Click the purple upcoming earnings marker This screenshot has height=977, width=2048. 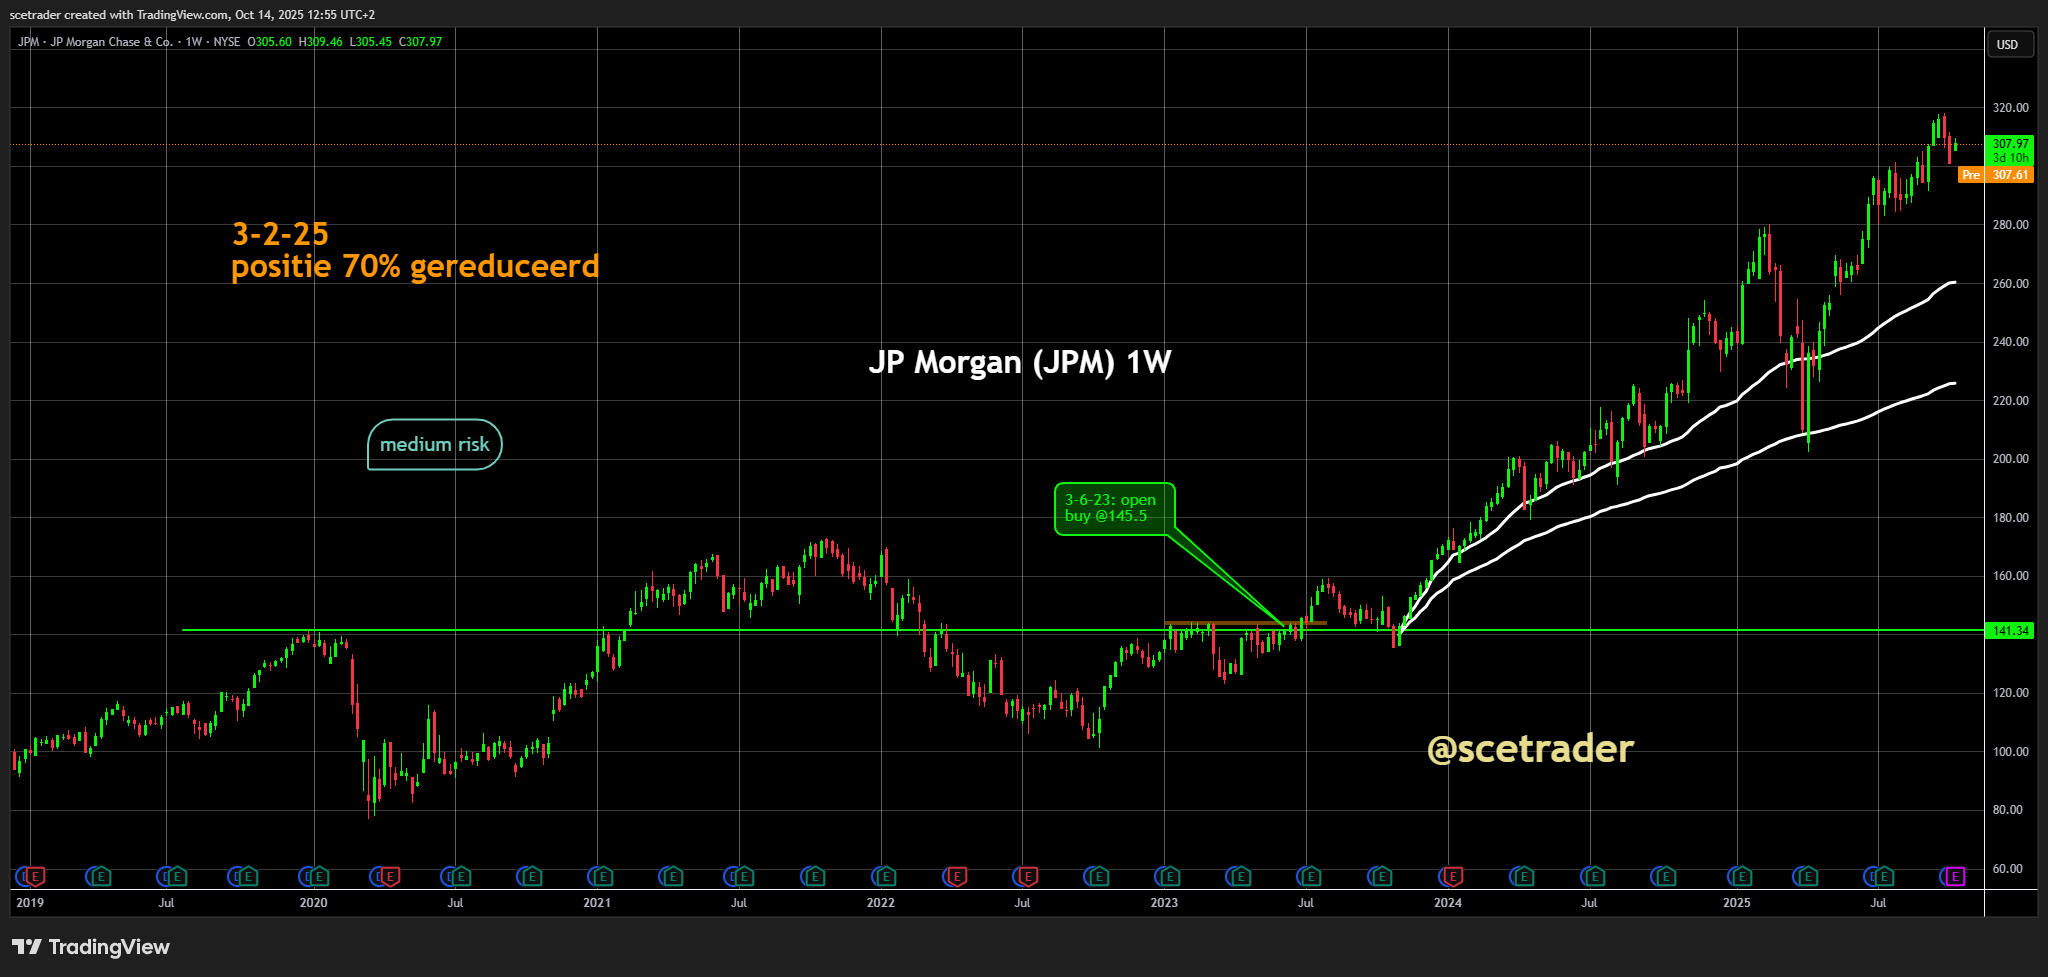click(x=1955, y=877)
